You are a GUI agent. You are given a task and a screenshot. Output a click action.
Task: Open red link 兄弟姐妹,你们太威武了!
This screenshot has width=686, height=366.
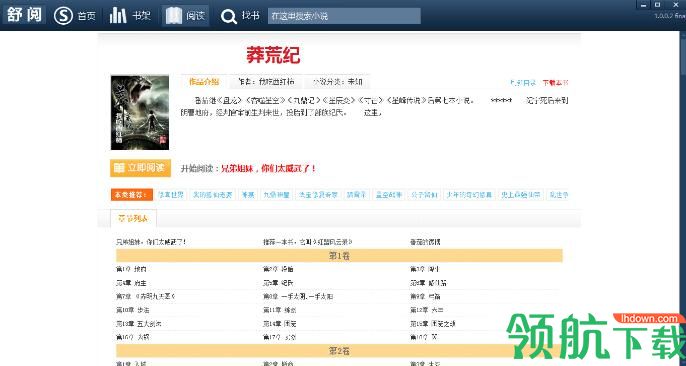point(268,168)
